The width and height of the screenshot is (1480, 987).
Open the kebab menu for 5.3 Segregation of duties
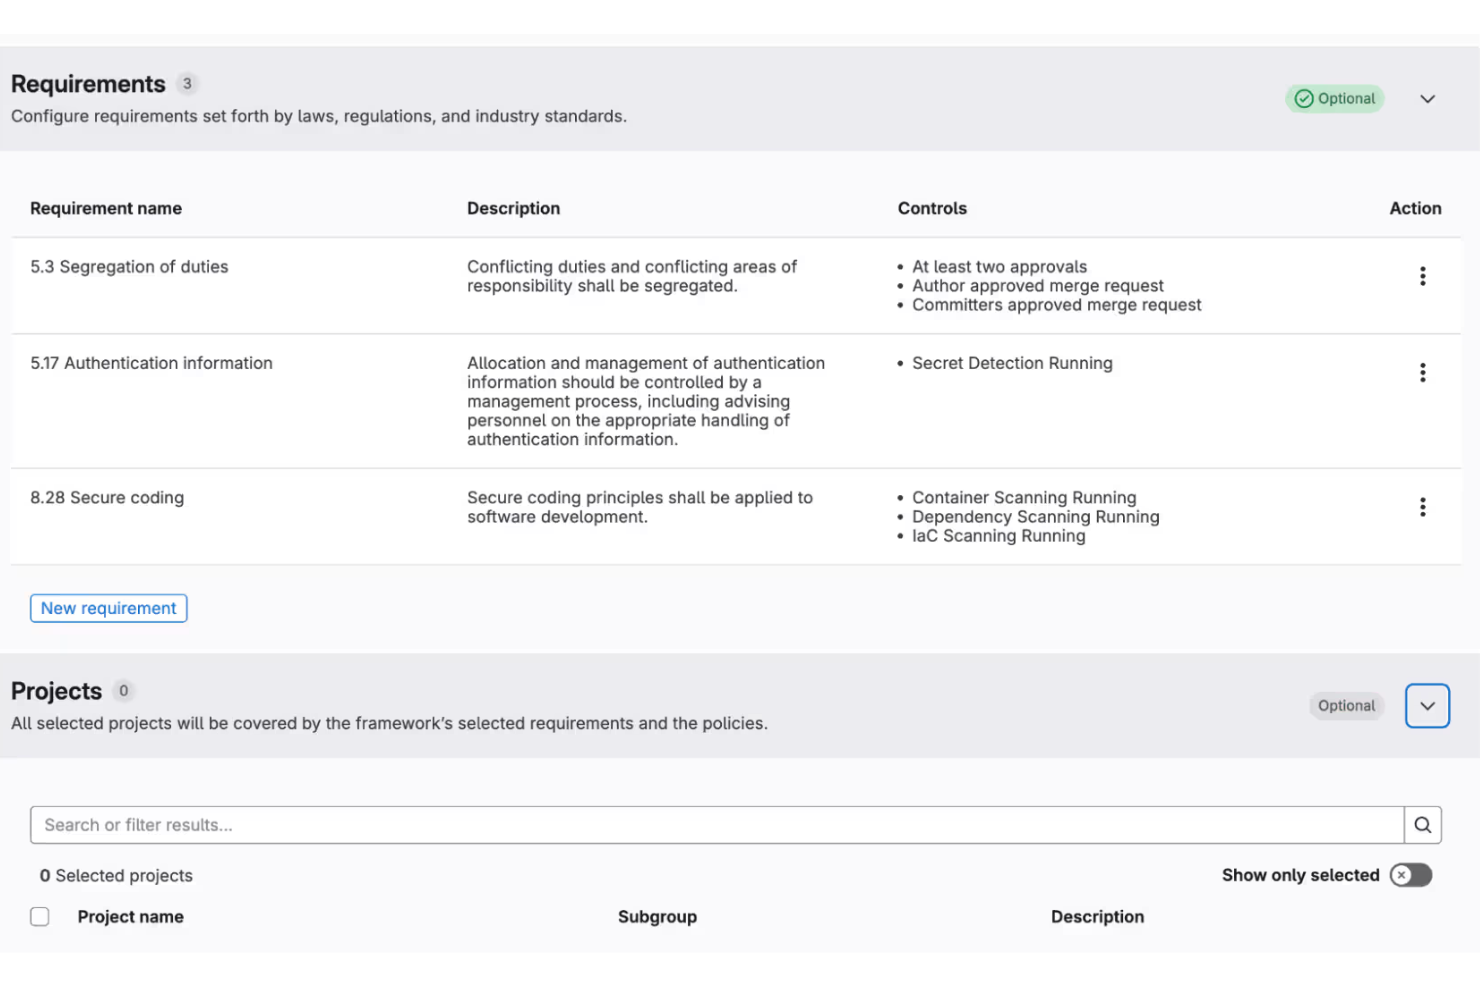[1422, 276]
